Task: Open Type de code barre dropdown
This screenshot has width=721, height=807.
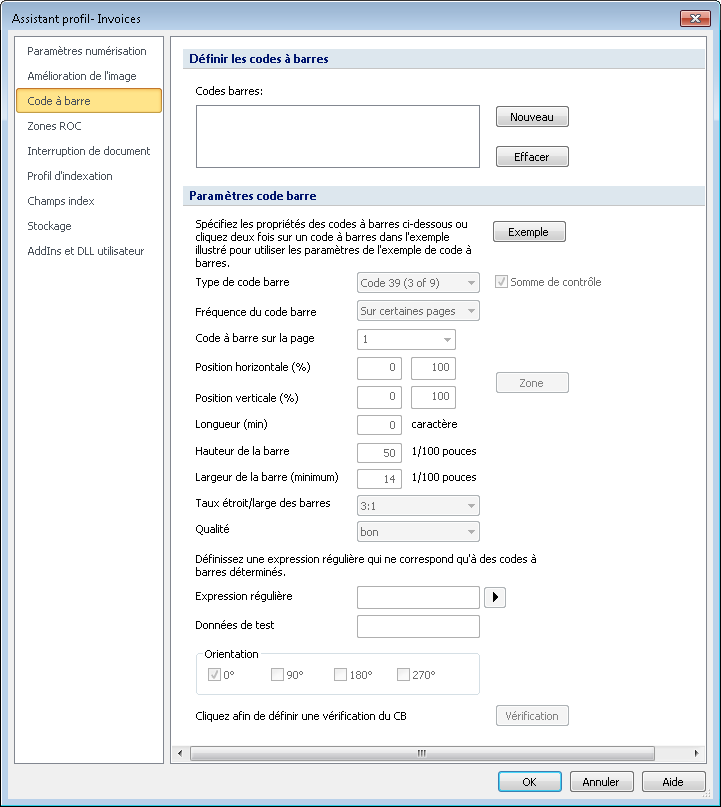Action: (x=418, y=283)
